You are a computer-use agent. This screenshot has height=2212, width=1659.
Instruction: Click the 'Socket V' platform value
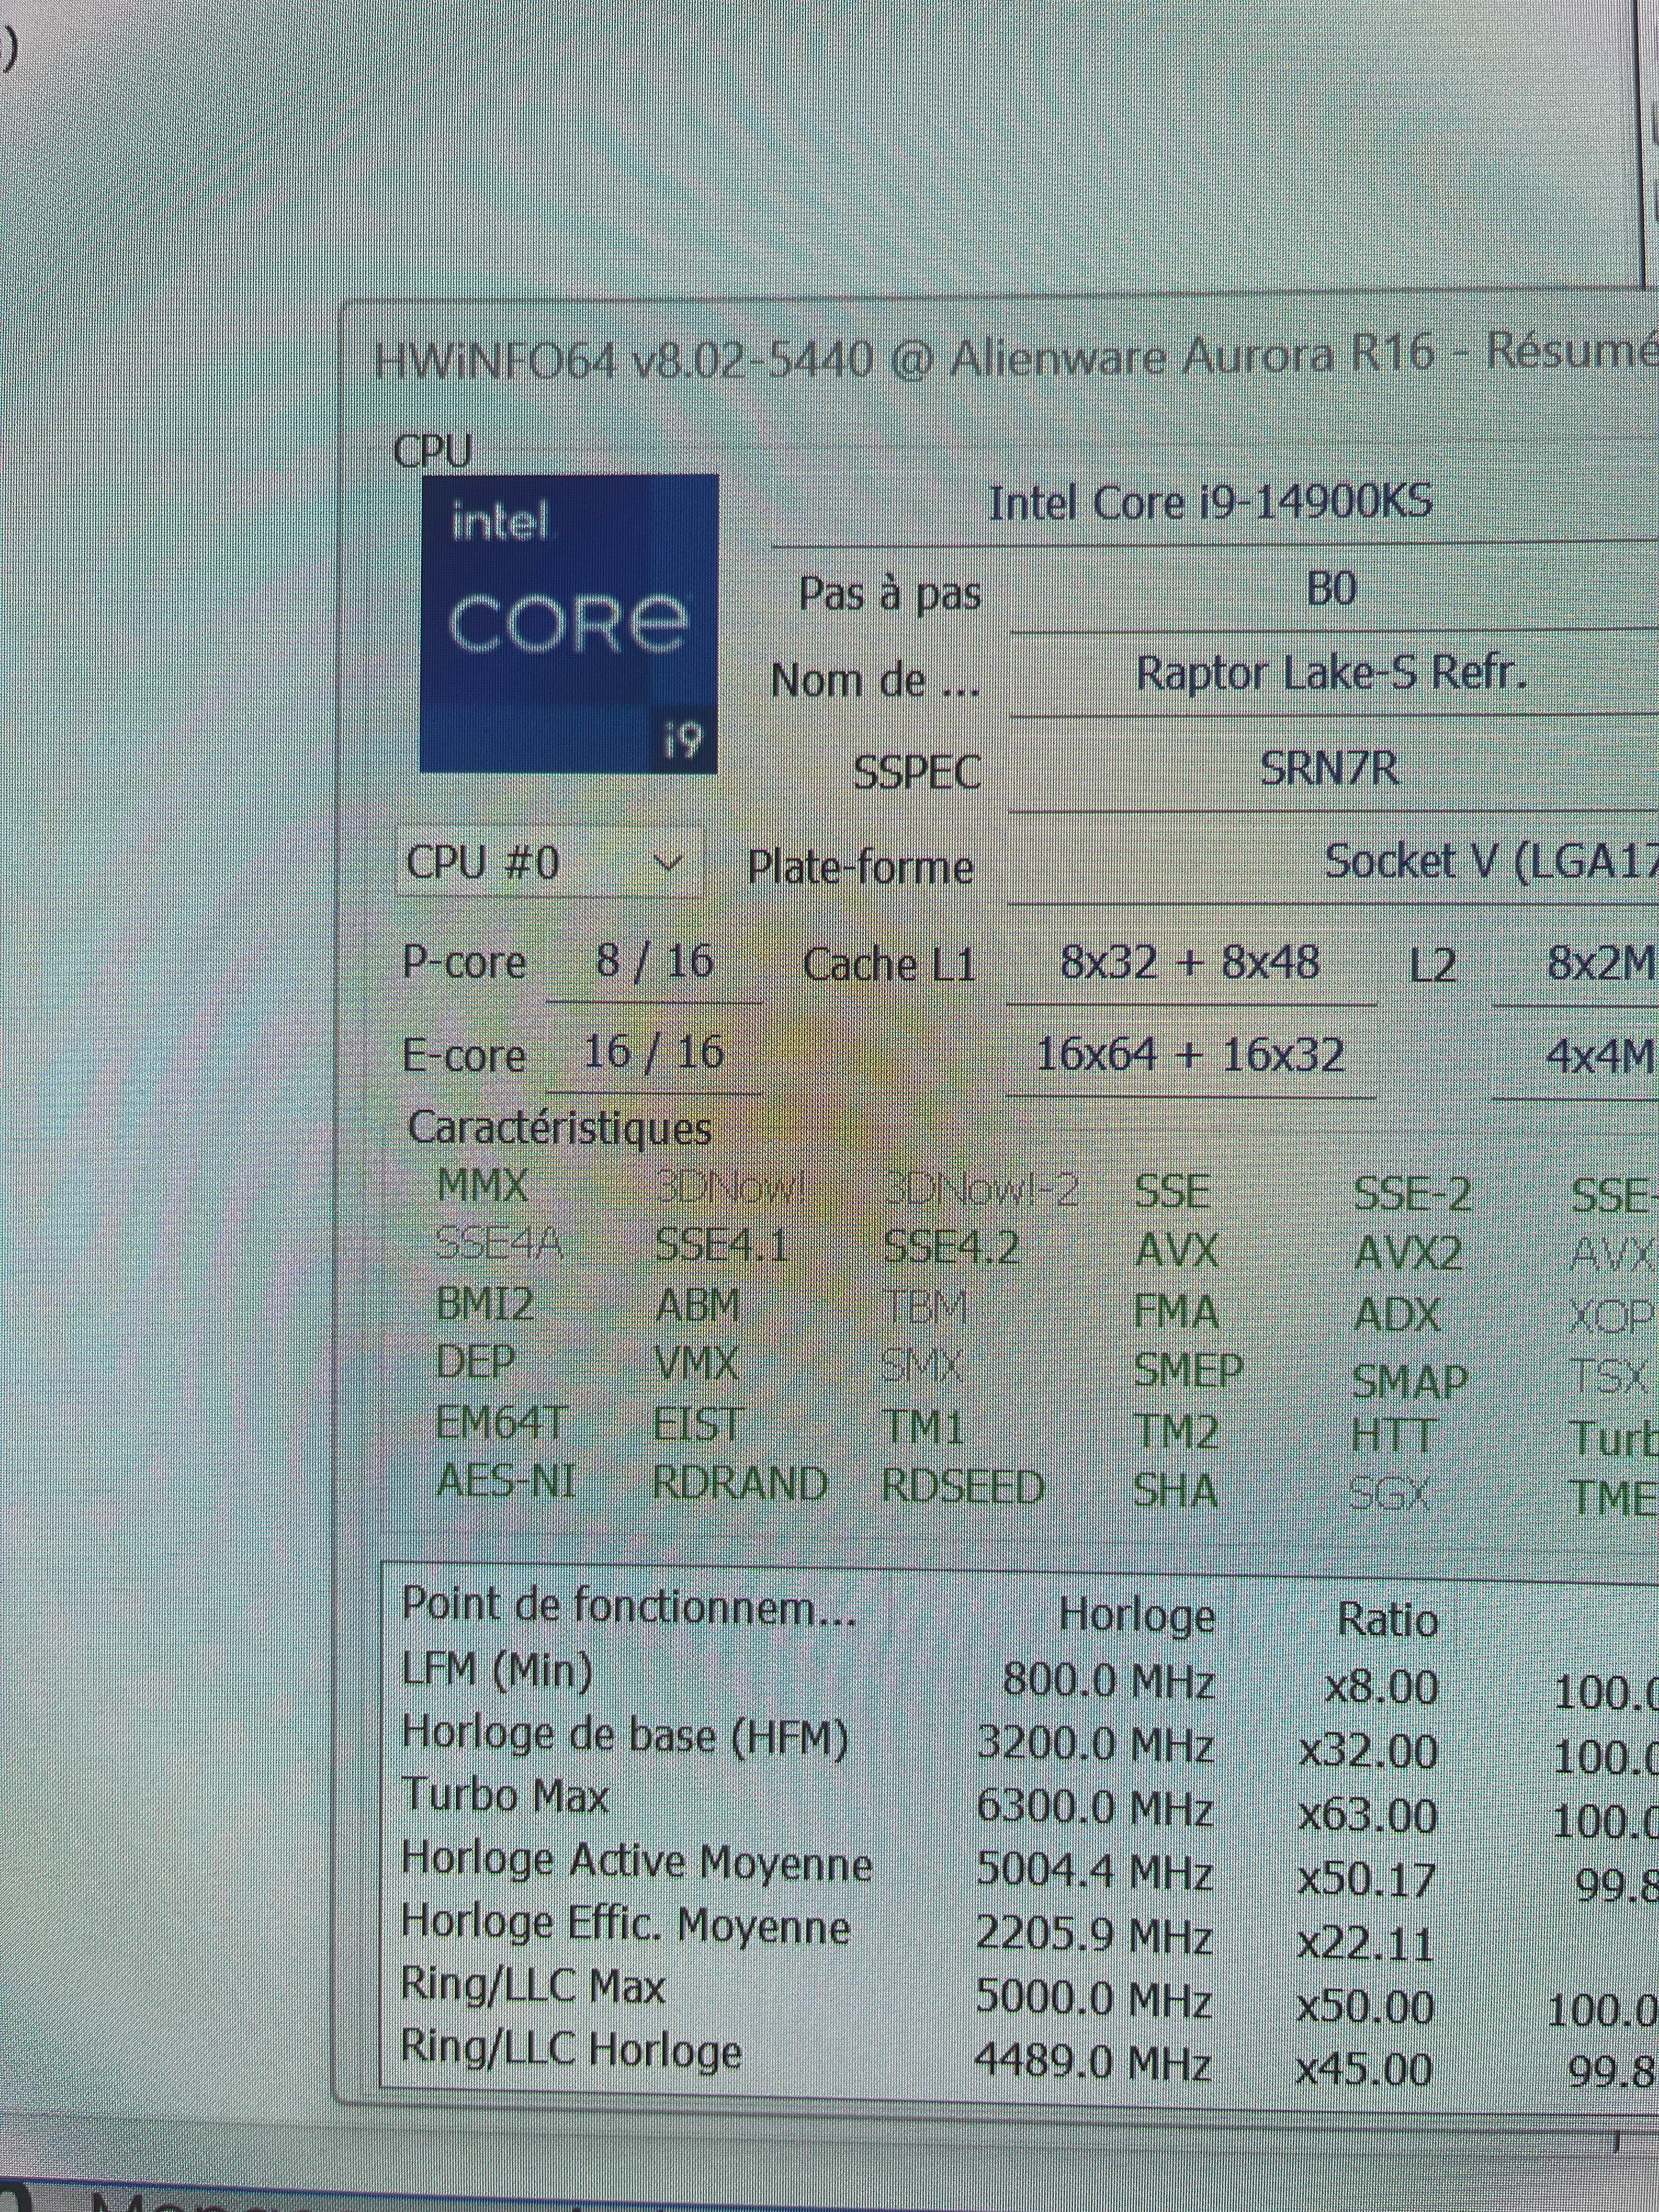(1490, 861)
